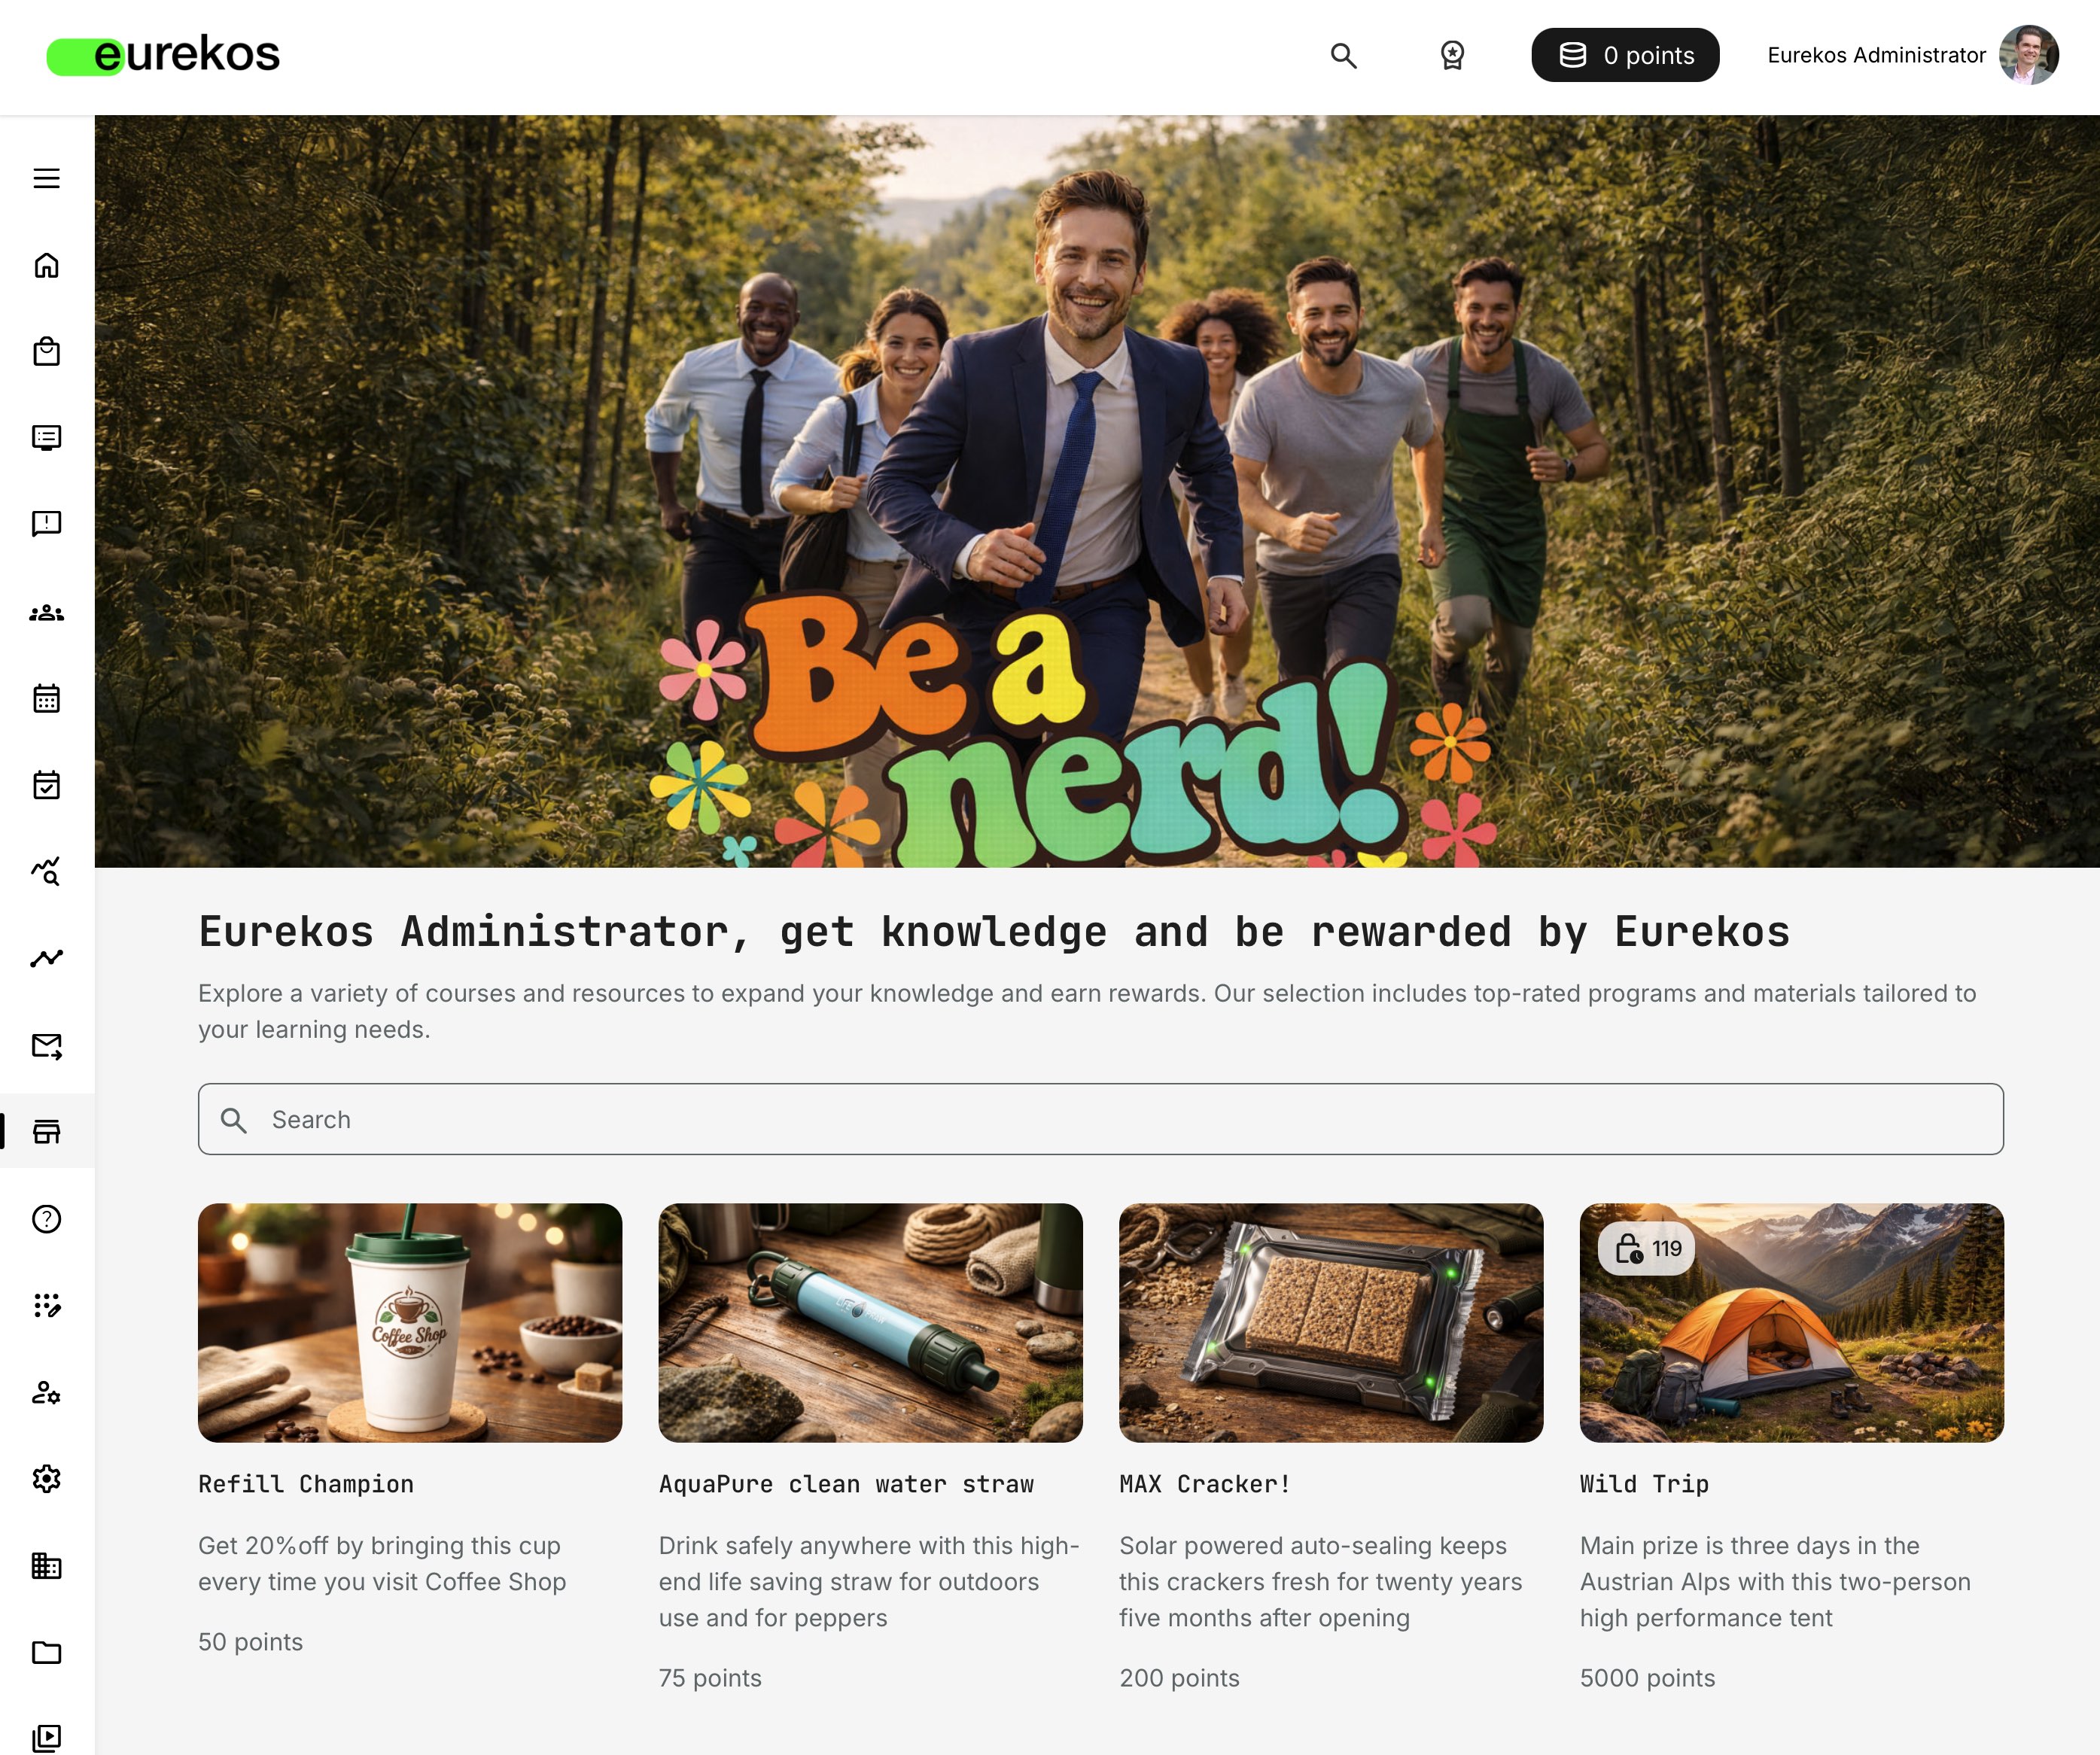Open the shopping bag sidebar icon
This screenshot has width=2100, height=1755.
click(x=46, y=351)
